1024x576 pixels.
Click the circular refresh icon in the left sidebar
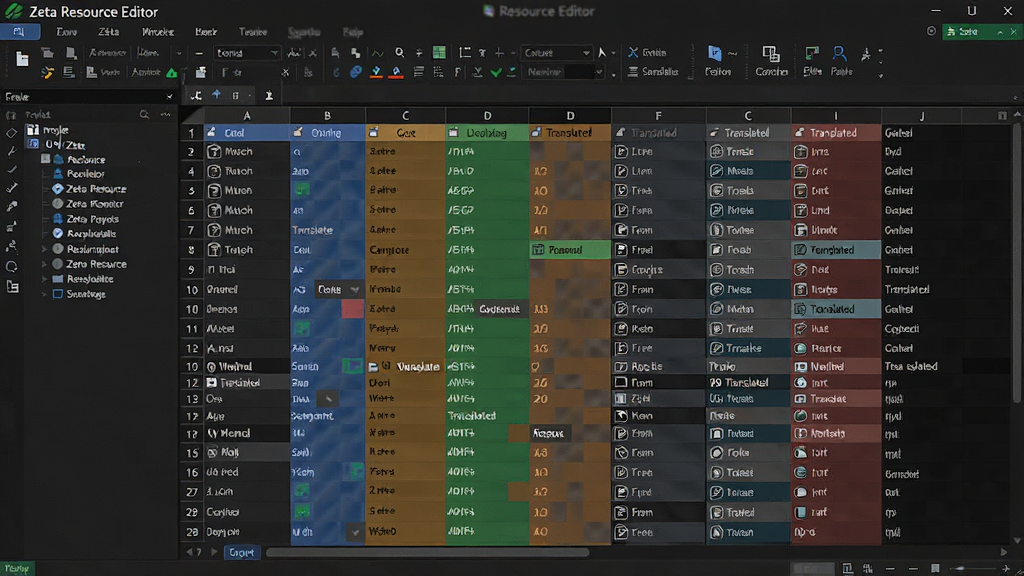12,266
